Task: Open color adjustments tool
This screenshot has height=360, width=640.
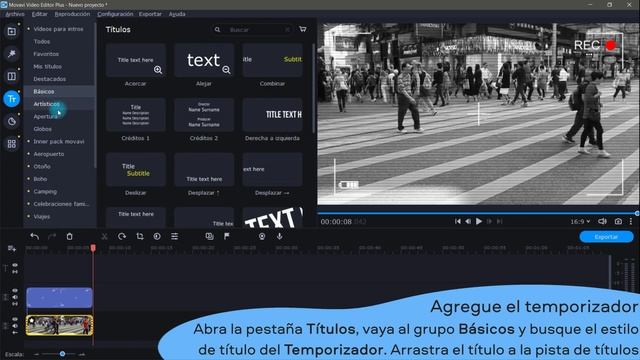Action: [x=157, y=236]
